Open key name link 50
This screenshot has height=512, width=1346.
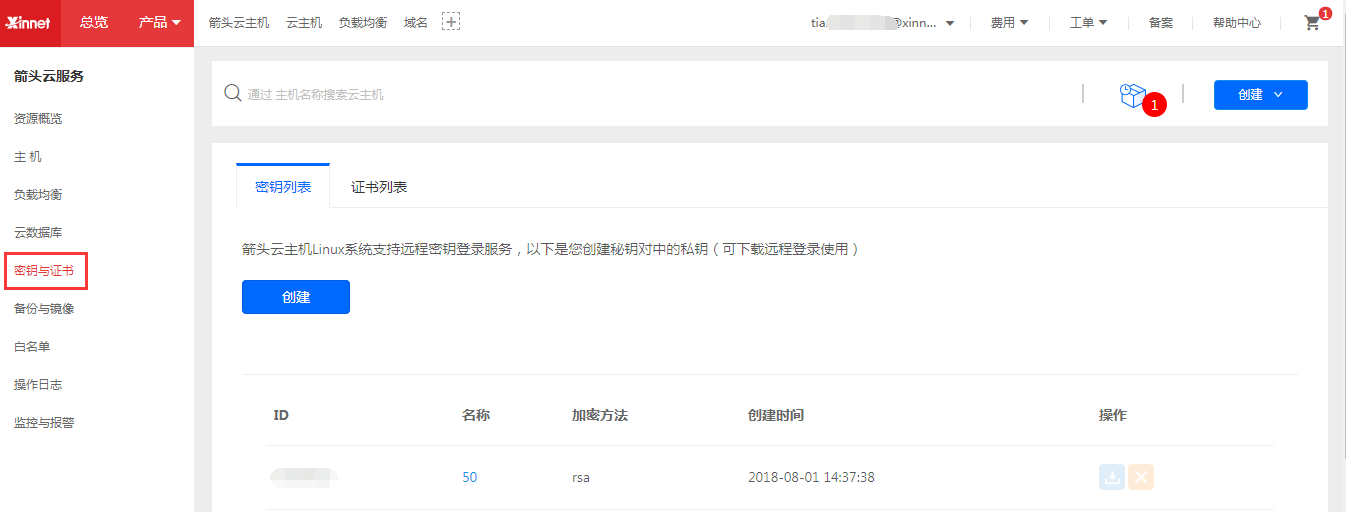click(x=470, y=477)
